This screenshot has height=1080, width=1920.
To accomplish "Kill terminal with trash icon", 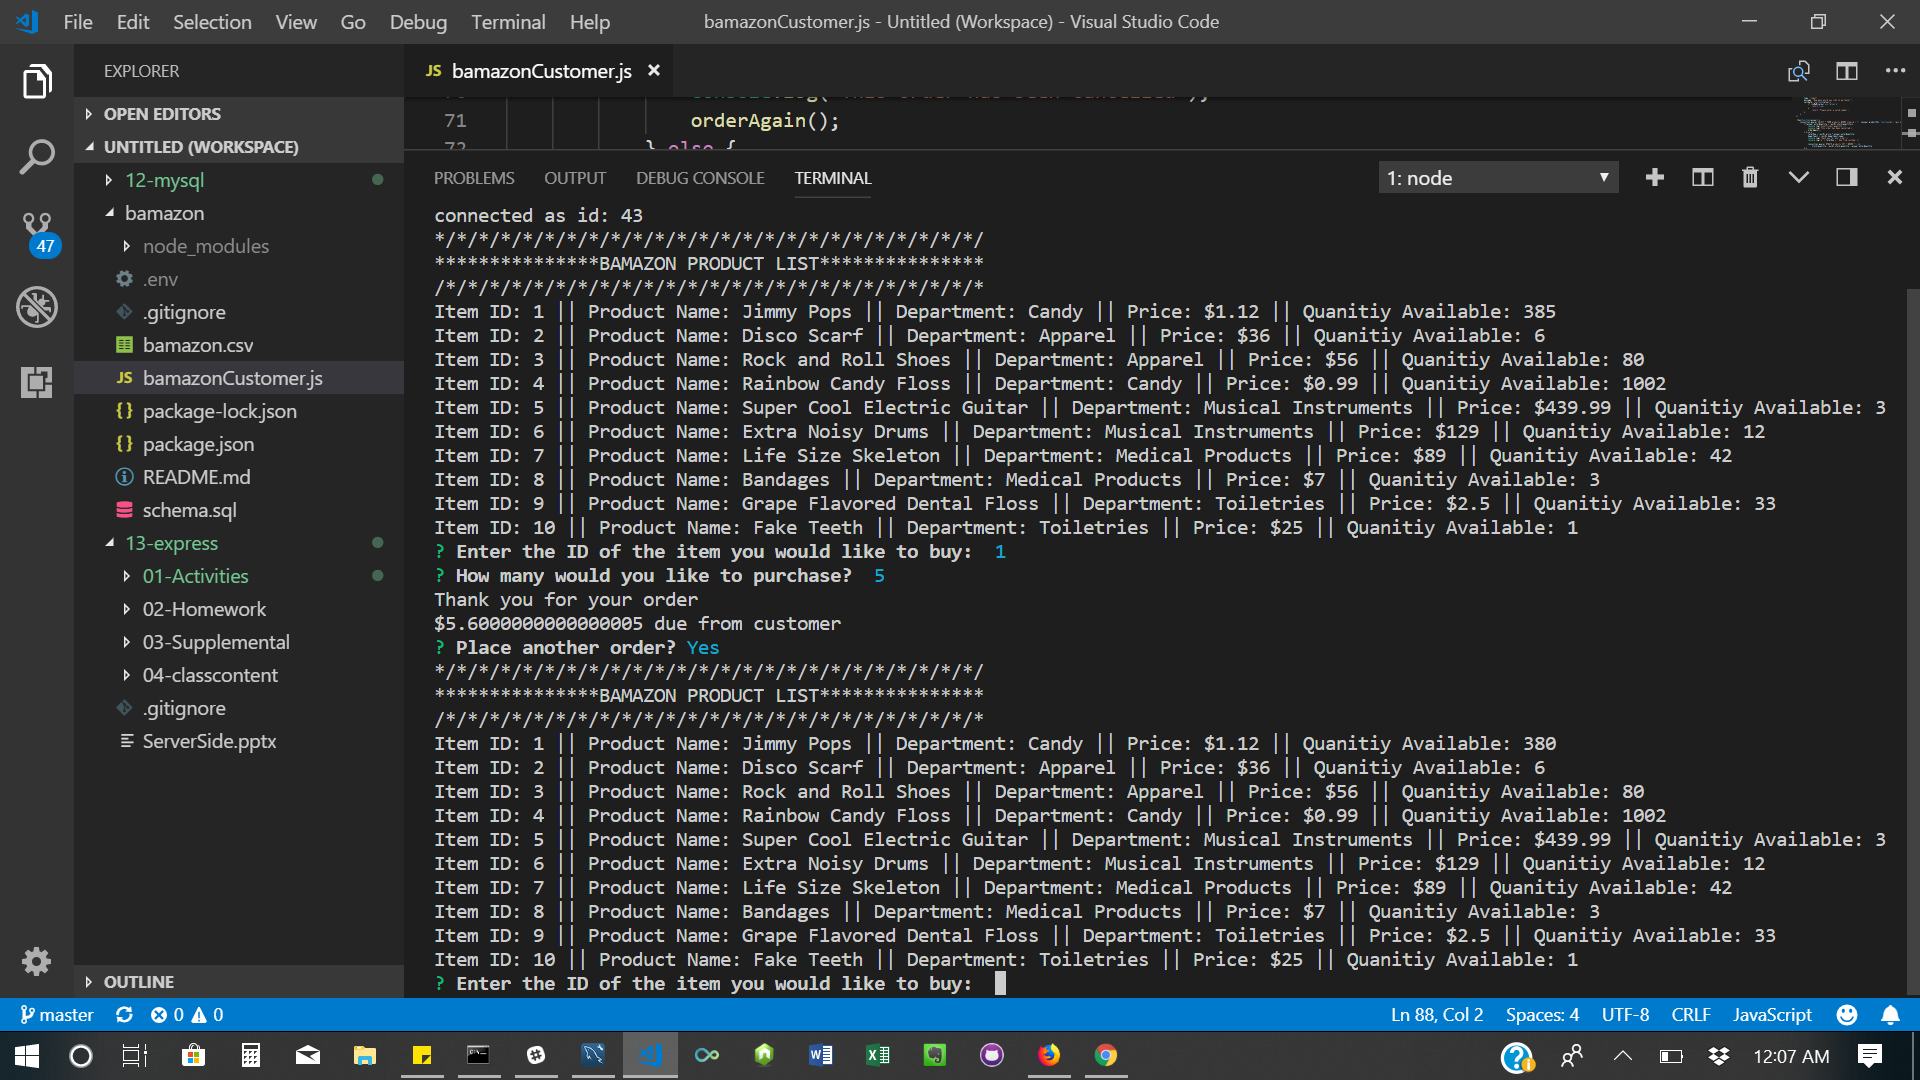I will [1750, 178].
